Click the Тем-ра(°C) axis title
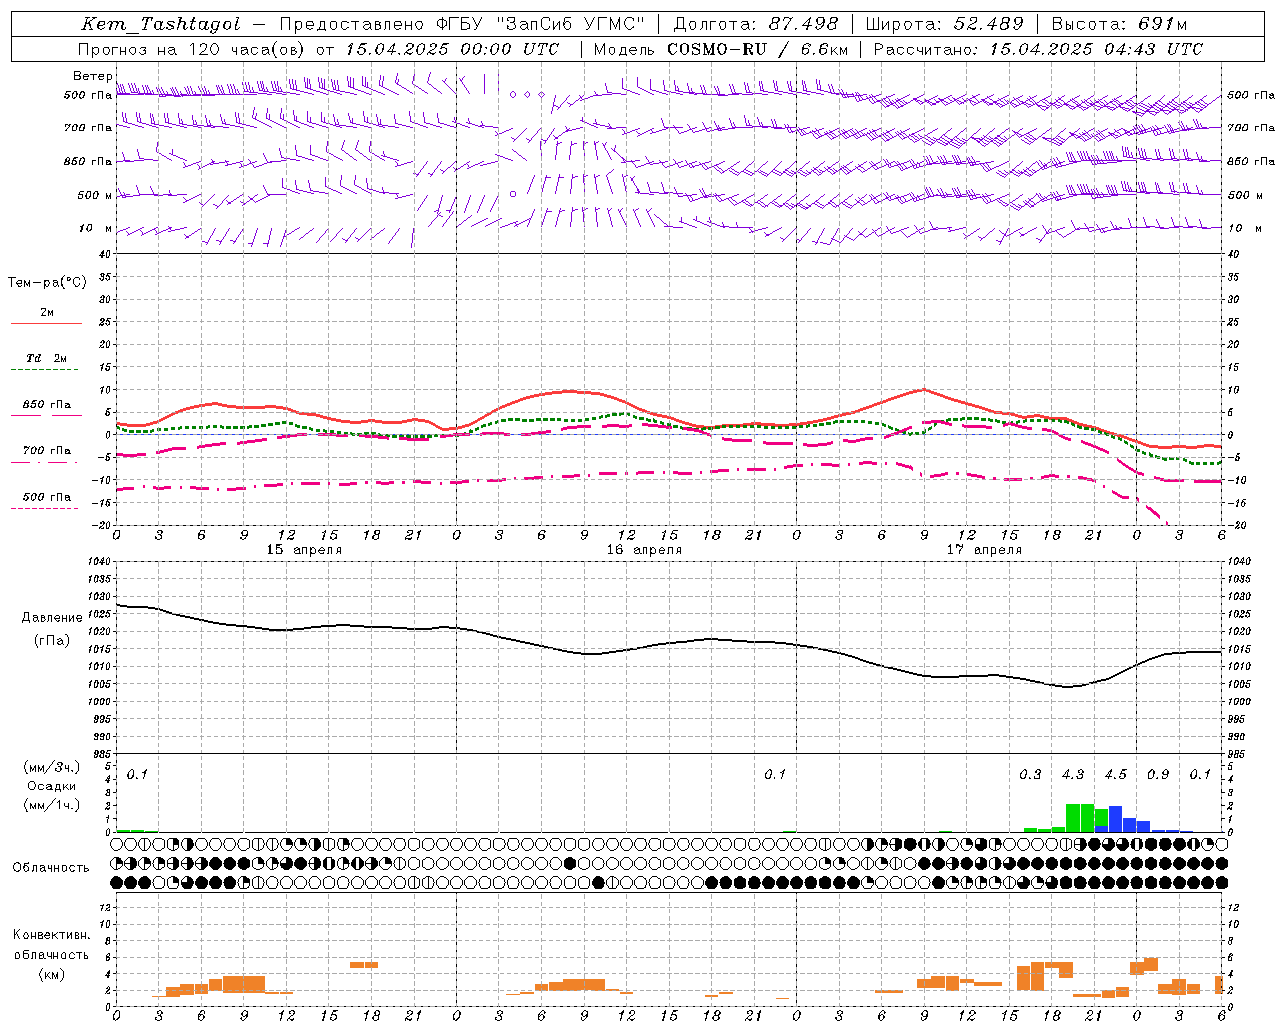 pyautogui.click(x=47, y=283)
